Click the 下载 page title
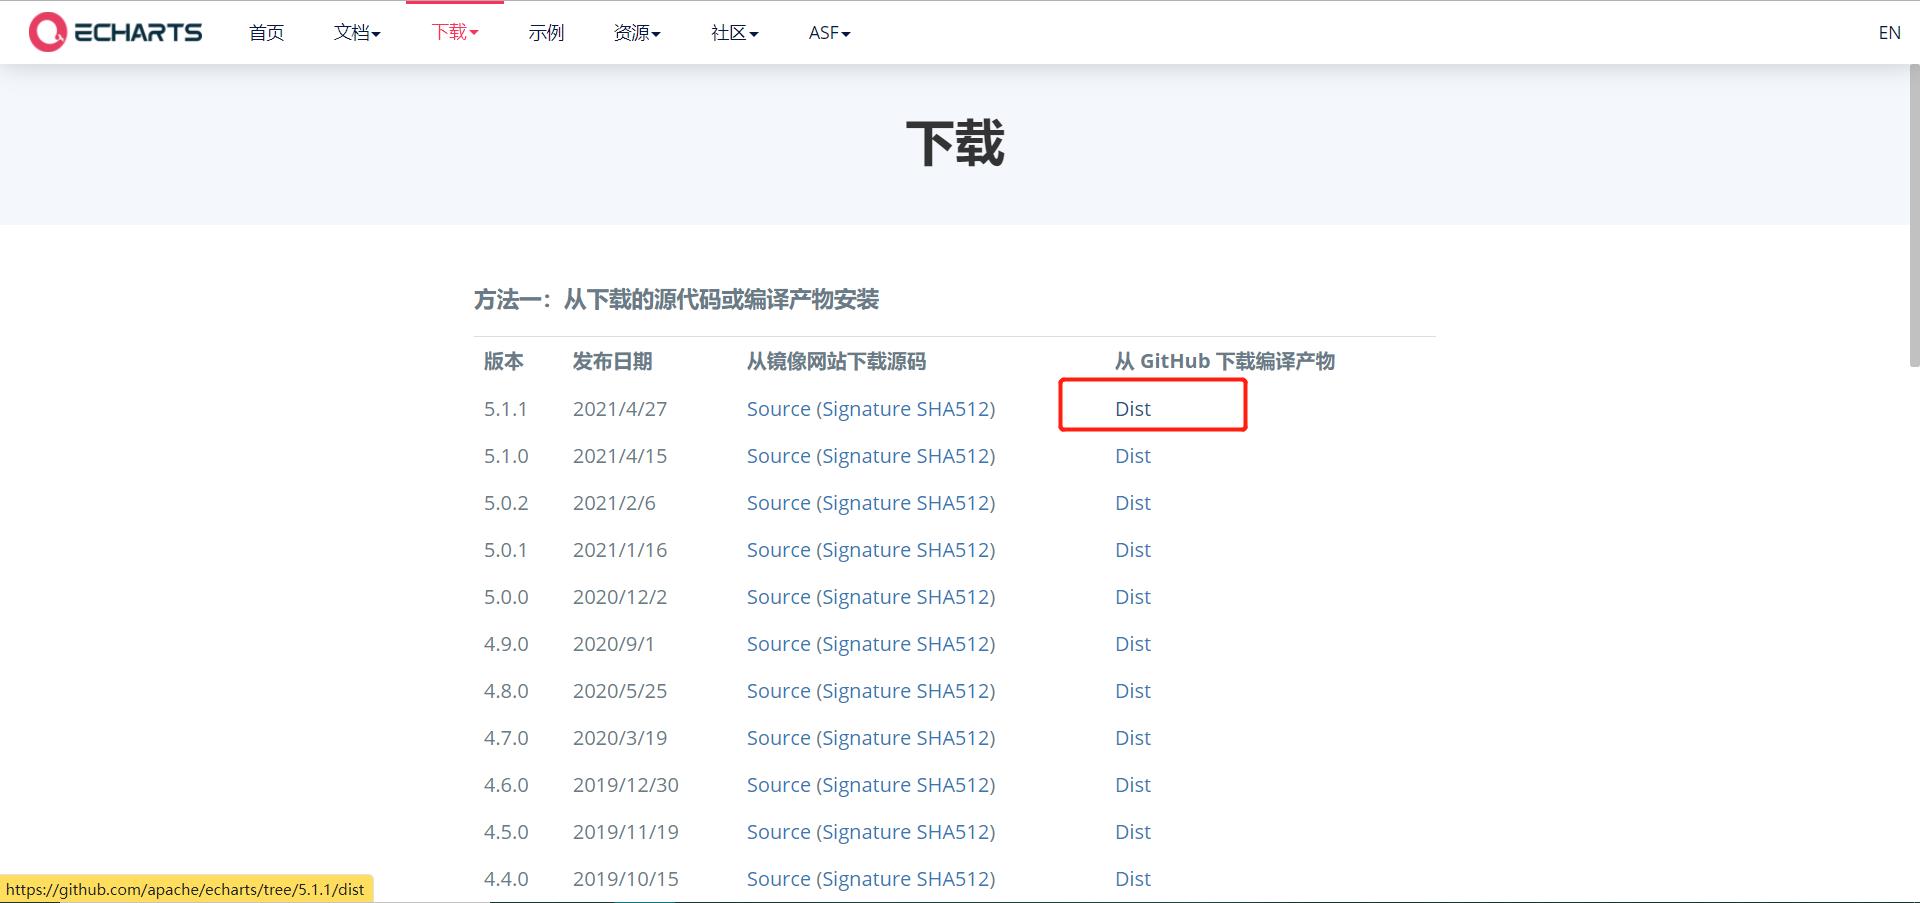Image resolution: width=1920 pixels, height=903 pixels. (x=955, y=143)
